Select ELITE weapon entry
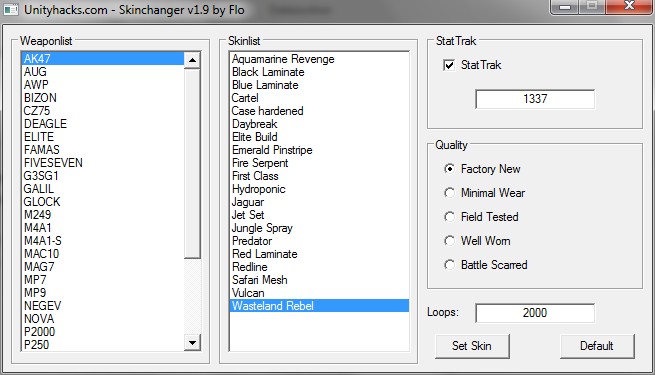The width and height of the screenshot is (655, 375). (103, 137)
